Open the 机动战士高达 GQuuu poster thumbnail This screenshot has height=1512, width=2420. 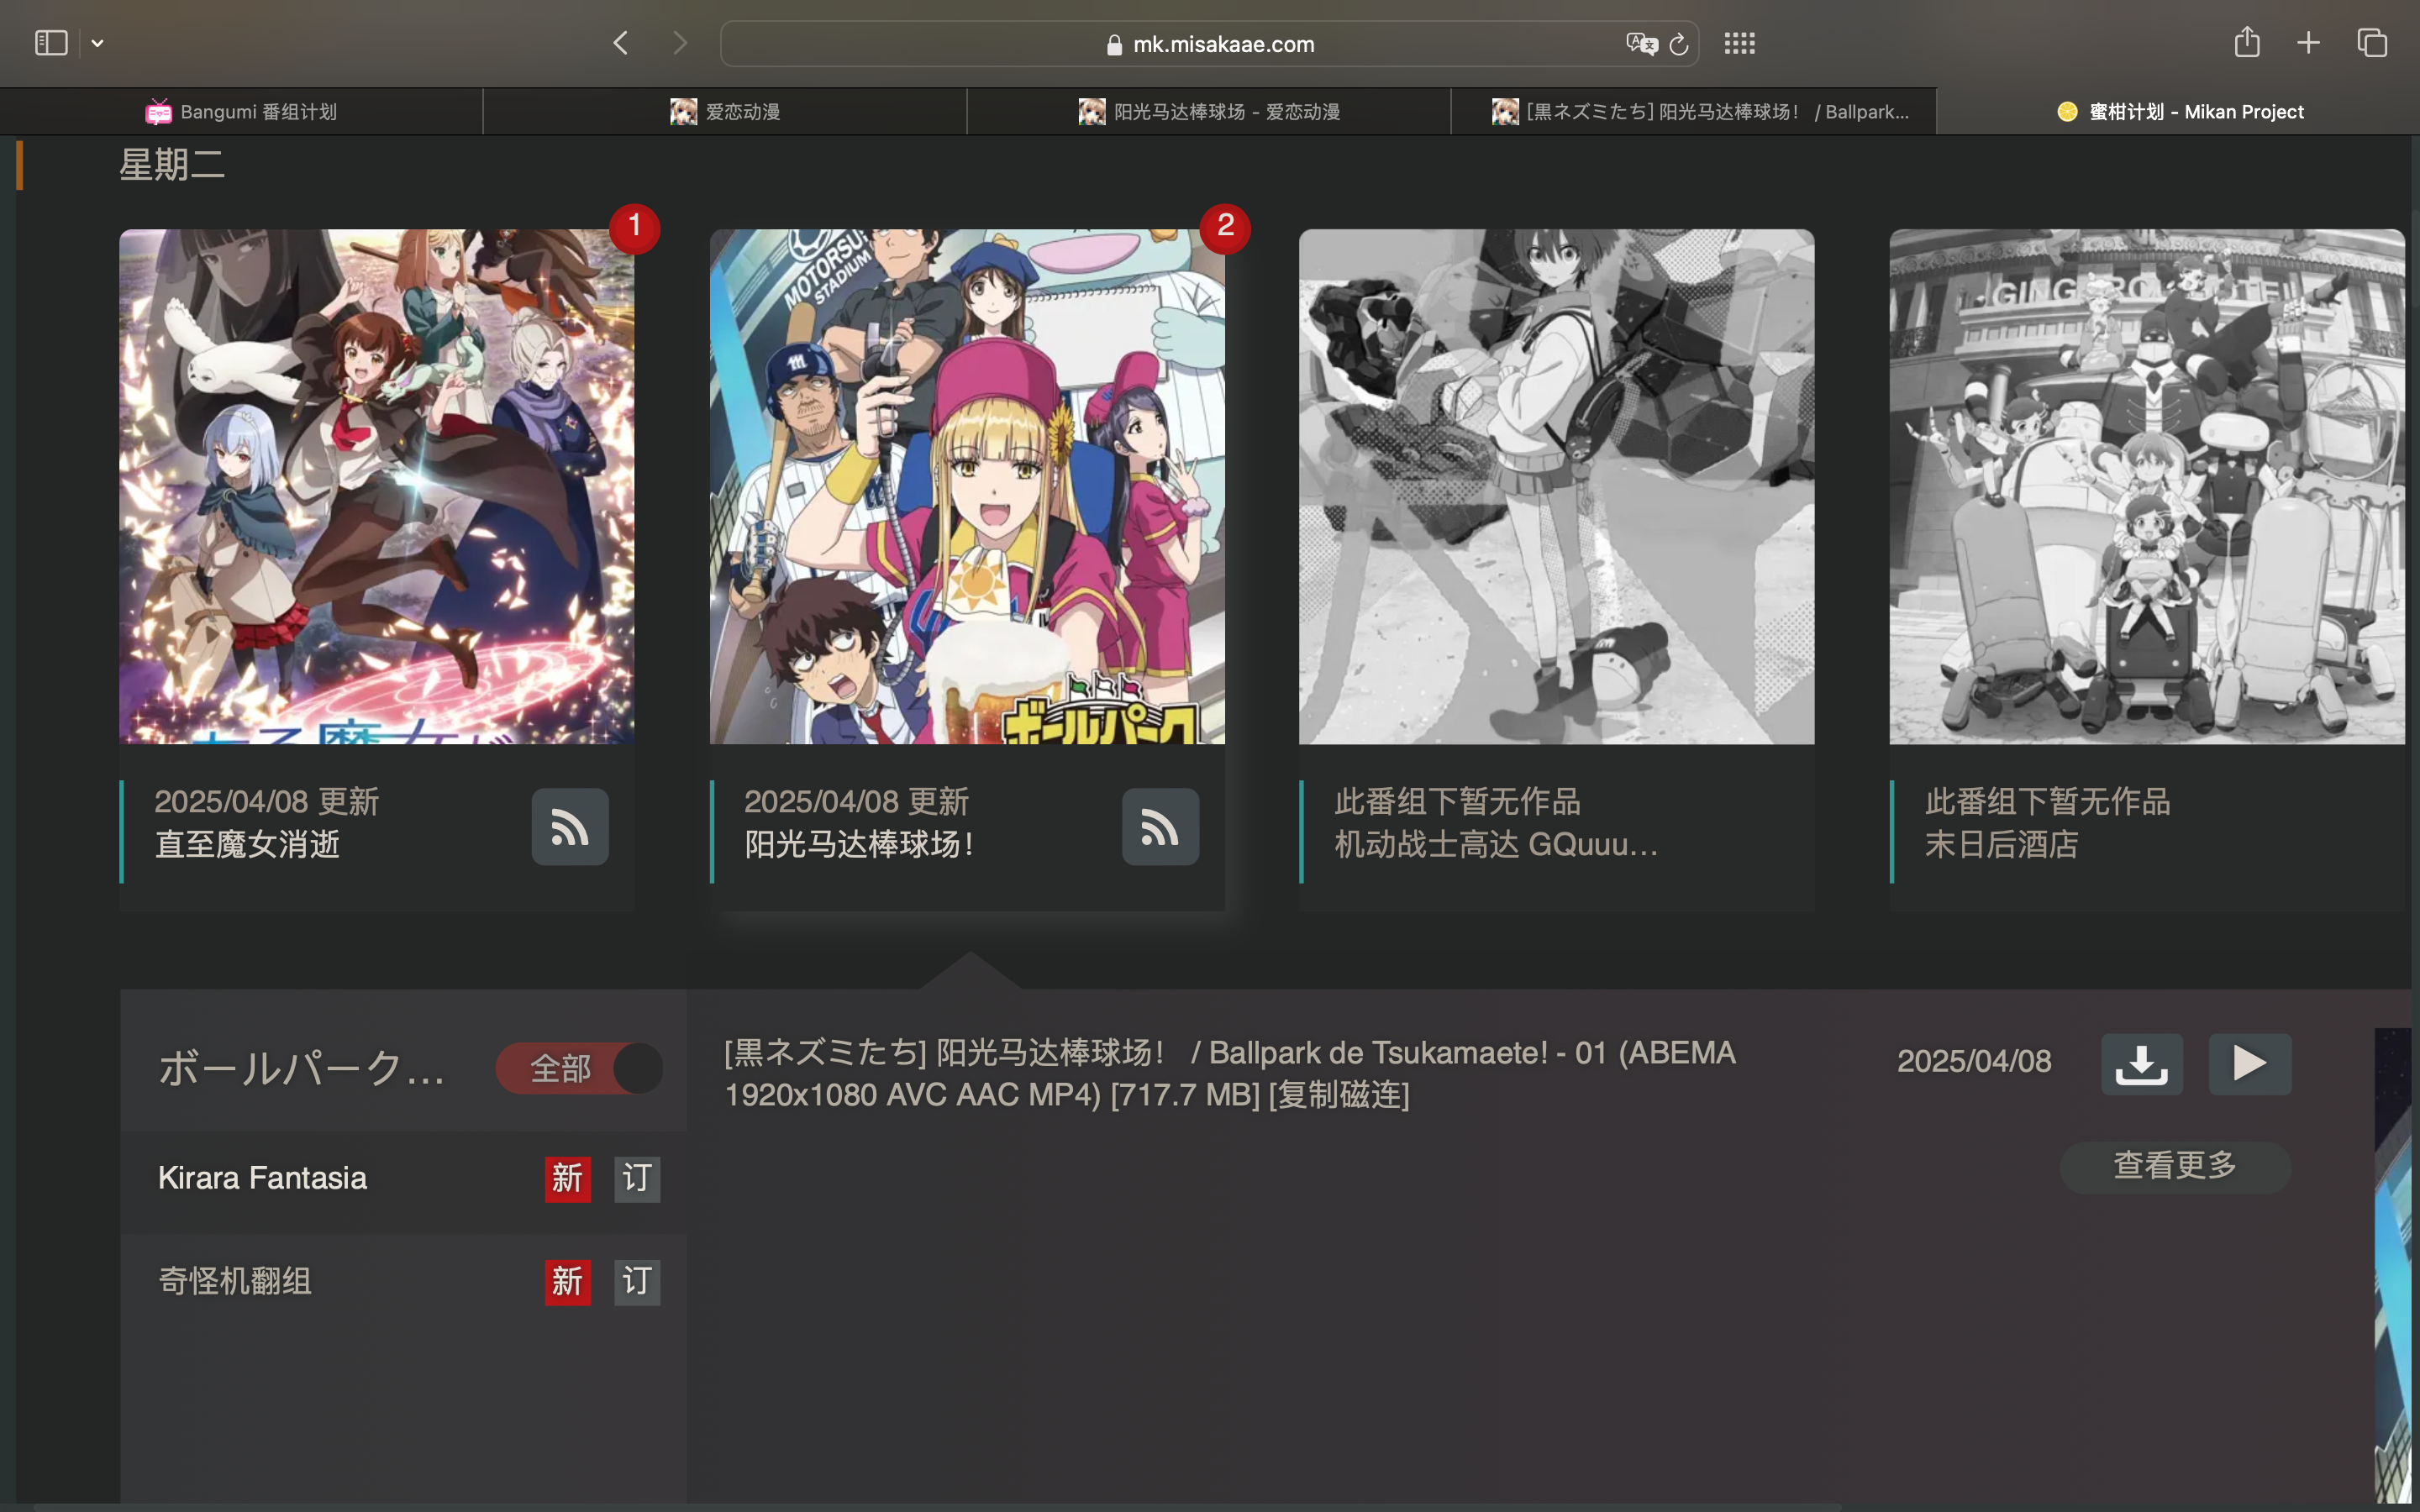1556,487
